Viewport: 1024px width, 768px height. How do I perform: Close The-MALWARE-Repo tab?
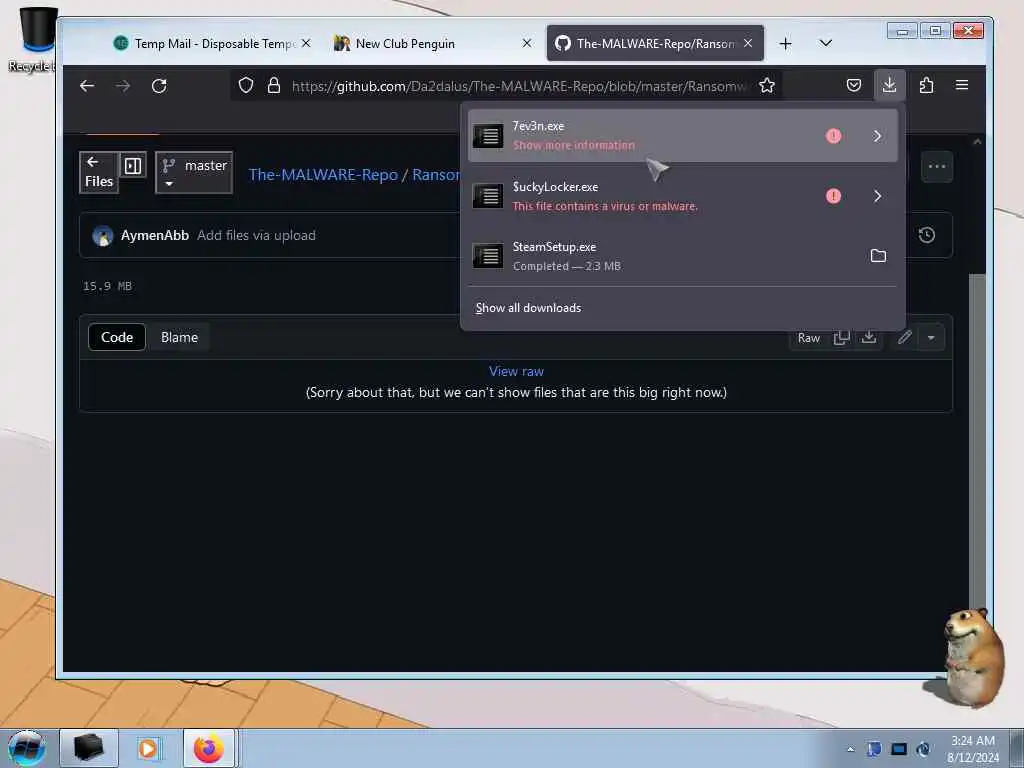click(x=748, y=43)
